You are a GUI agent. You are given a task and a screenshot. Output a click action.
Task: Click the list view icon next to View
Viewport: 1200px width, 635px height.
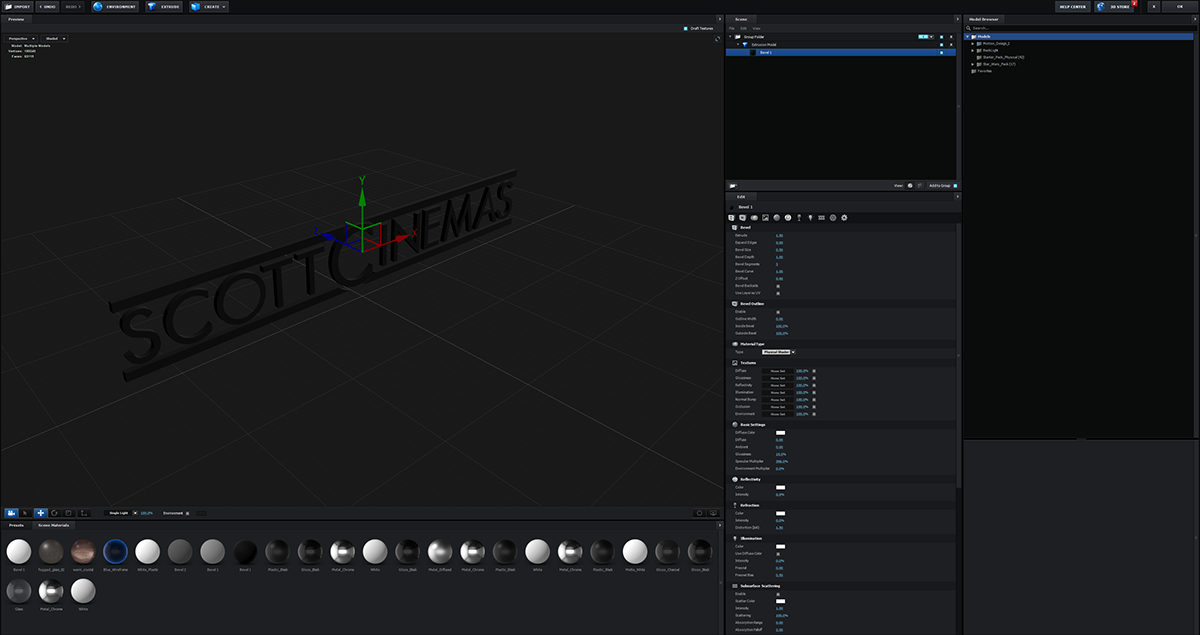tap(920, 185)
